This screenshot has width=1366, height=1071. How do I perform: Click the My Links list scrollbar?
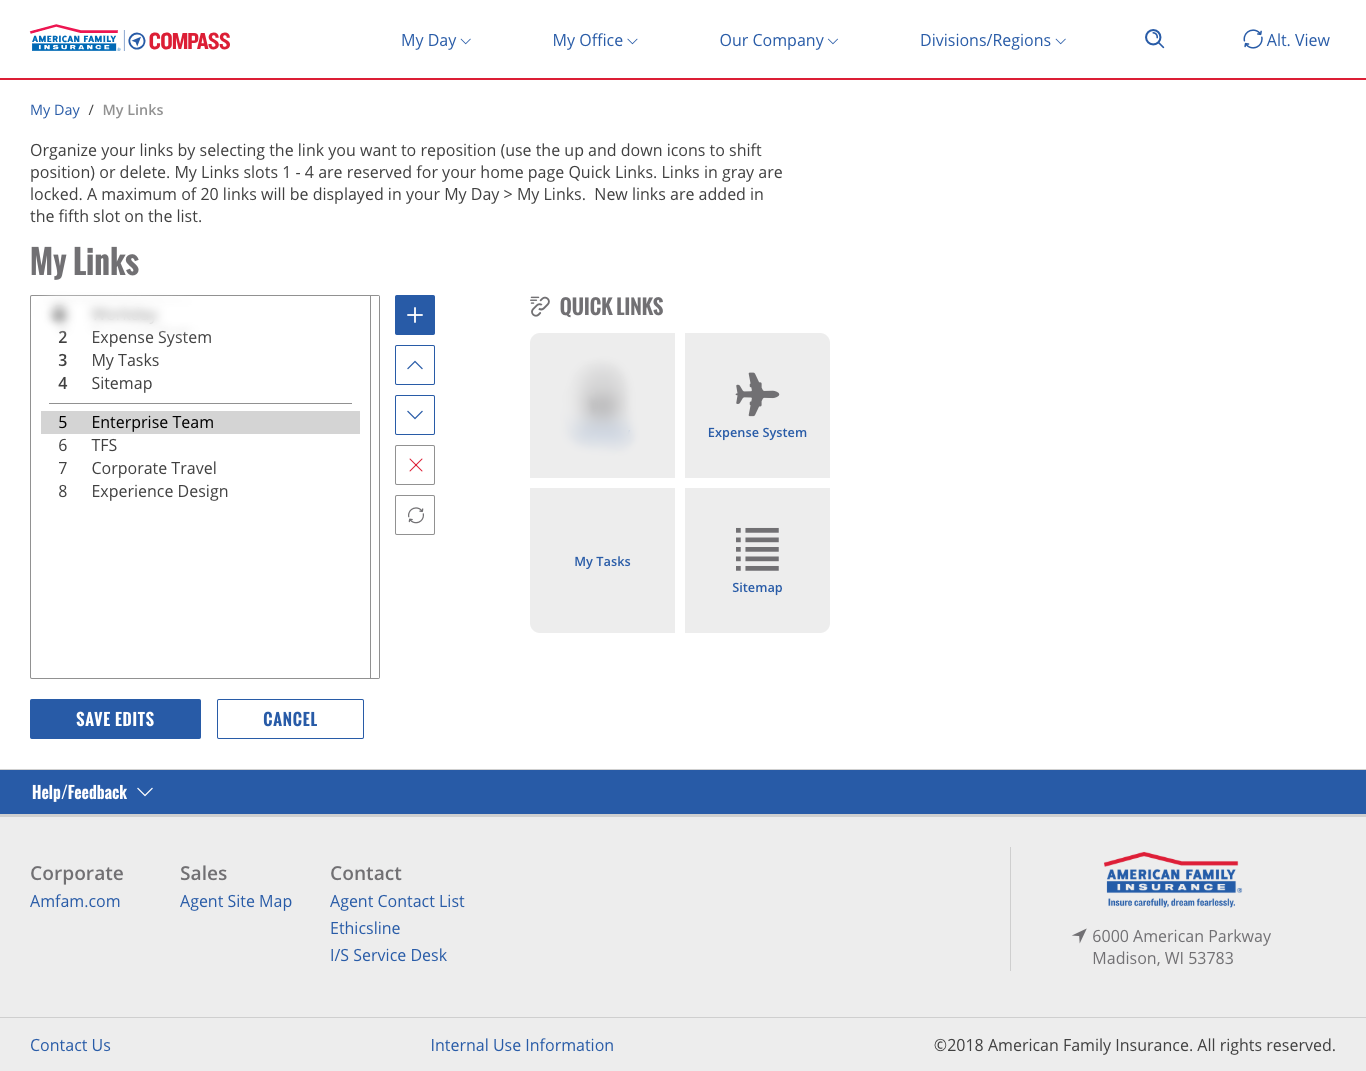point(375,487)
